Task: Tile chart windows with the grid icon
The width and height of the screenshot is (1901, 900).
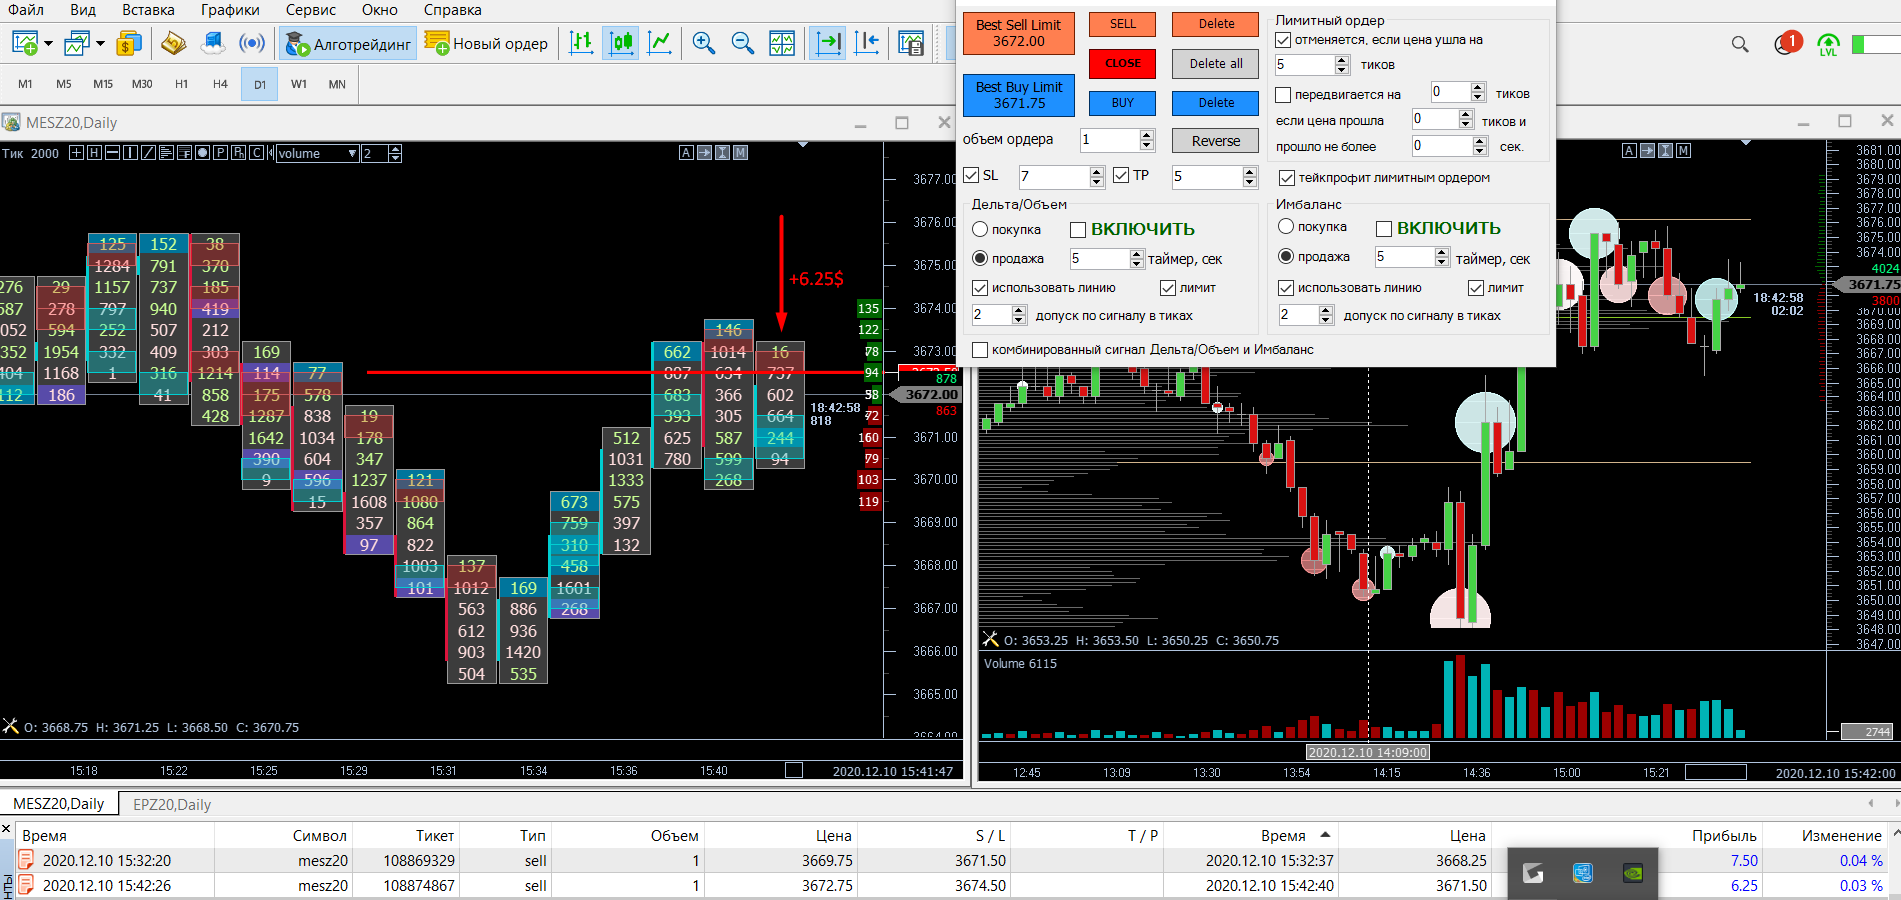Action: 782,43
